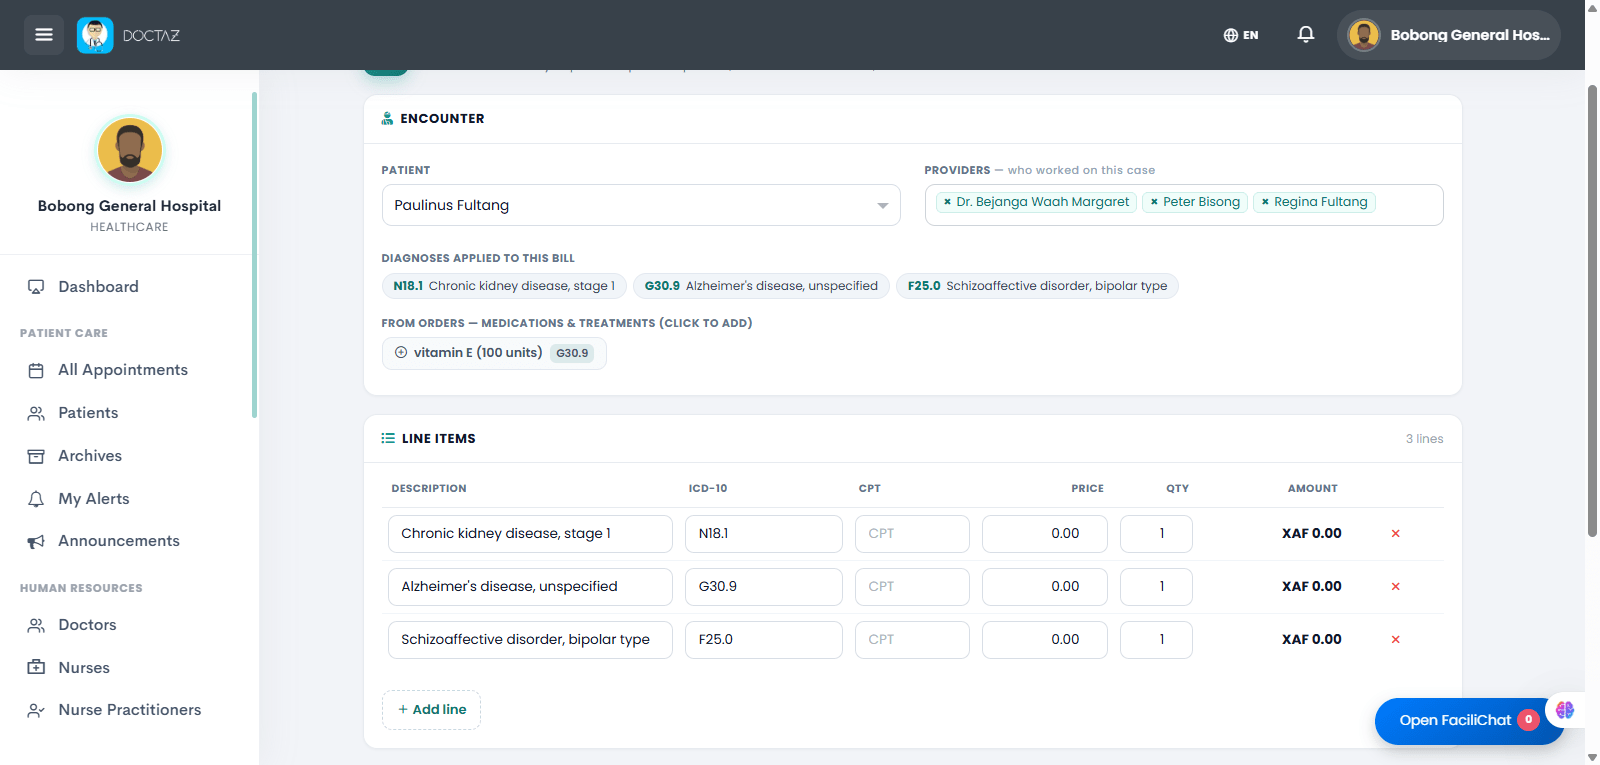Edit the N18.1 ICD-10 field
Image resolution: width=1600 pixels, height=765 pixels.
tap(764, 534)
